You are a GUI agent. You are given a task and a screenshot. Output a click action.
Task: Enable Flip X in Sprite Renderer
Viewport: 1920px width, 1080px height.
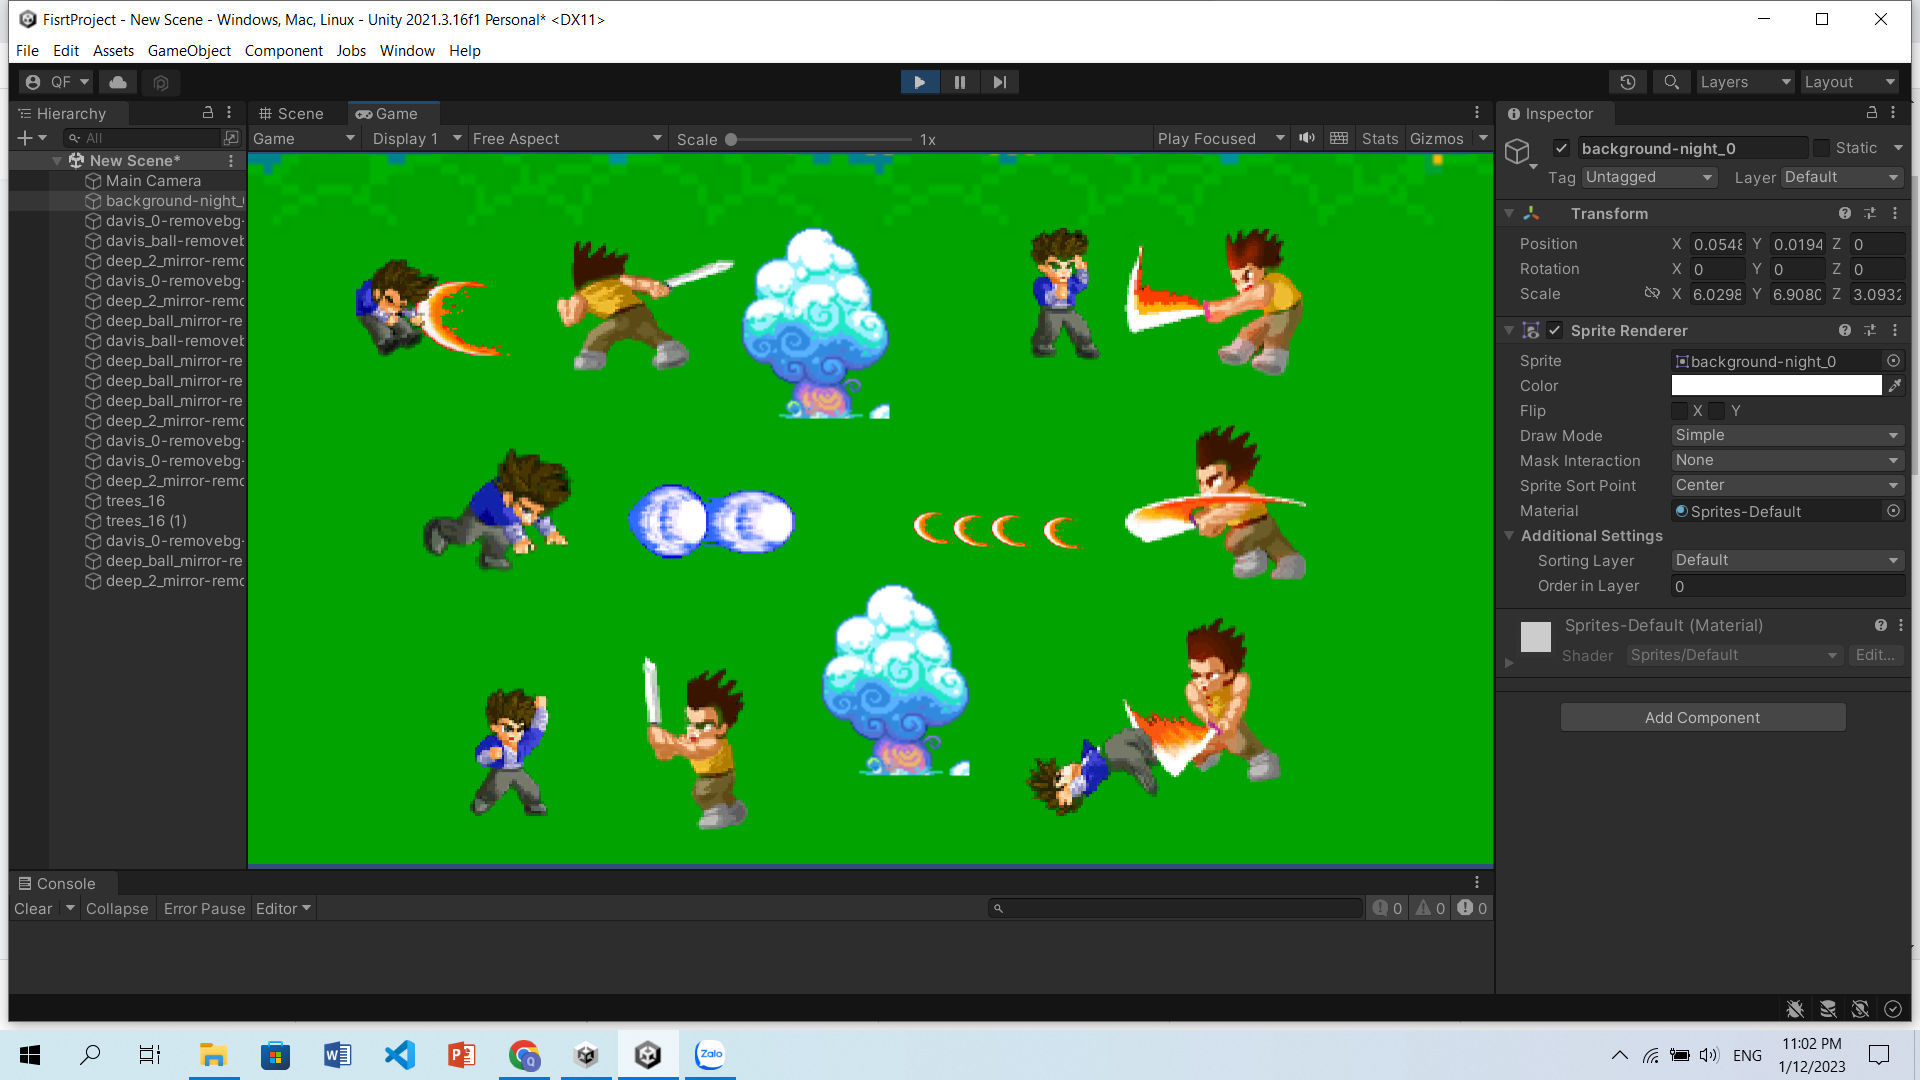pyautogui.click(x=1679, y=410)
